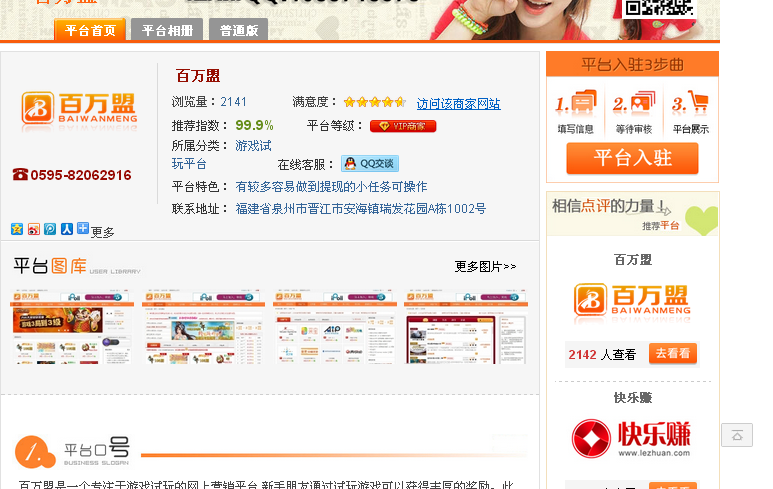
Task: Click the back-to-top arrow button
Action: click(x=737, y=435)
